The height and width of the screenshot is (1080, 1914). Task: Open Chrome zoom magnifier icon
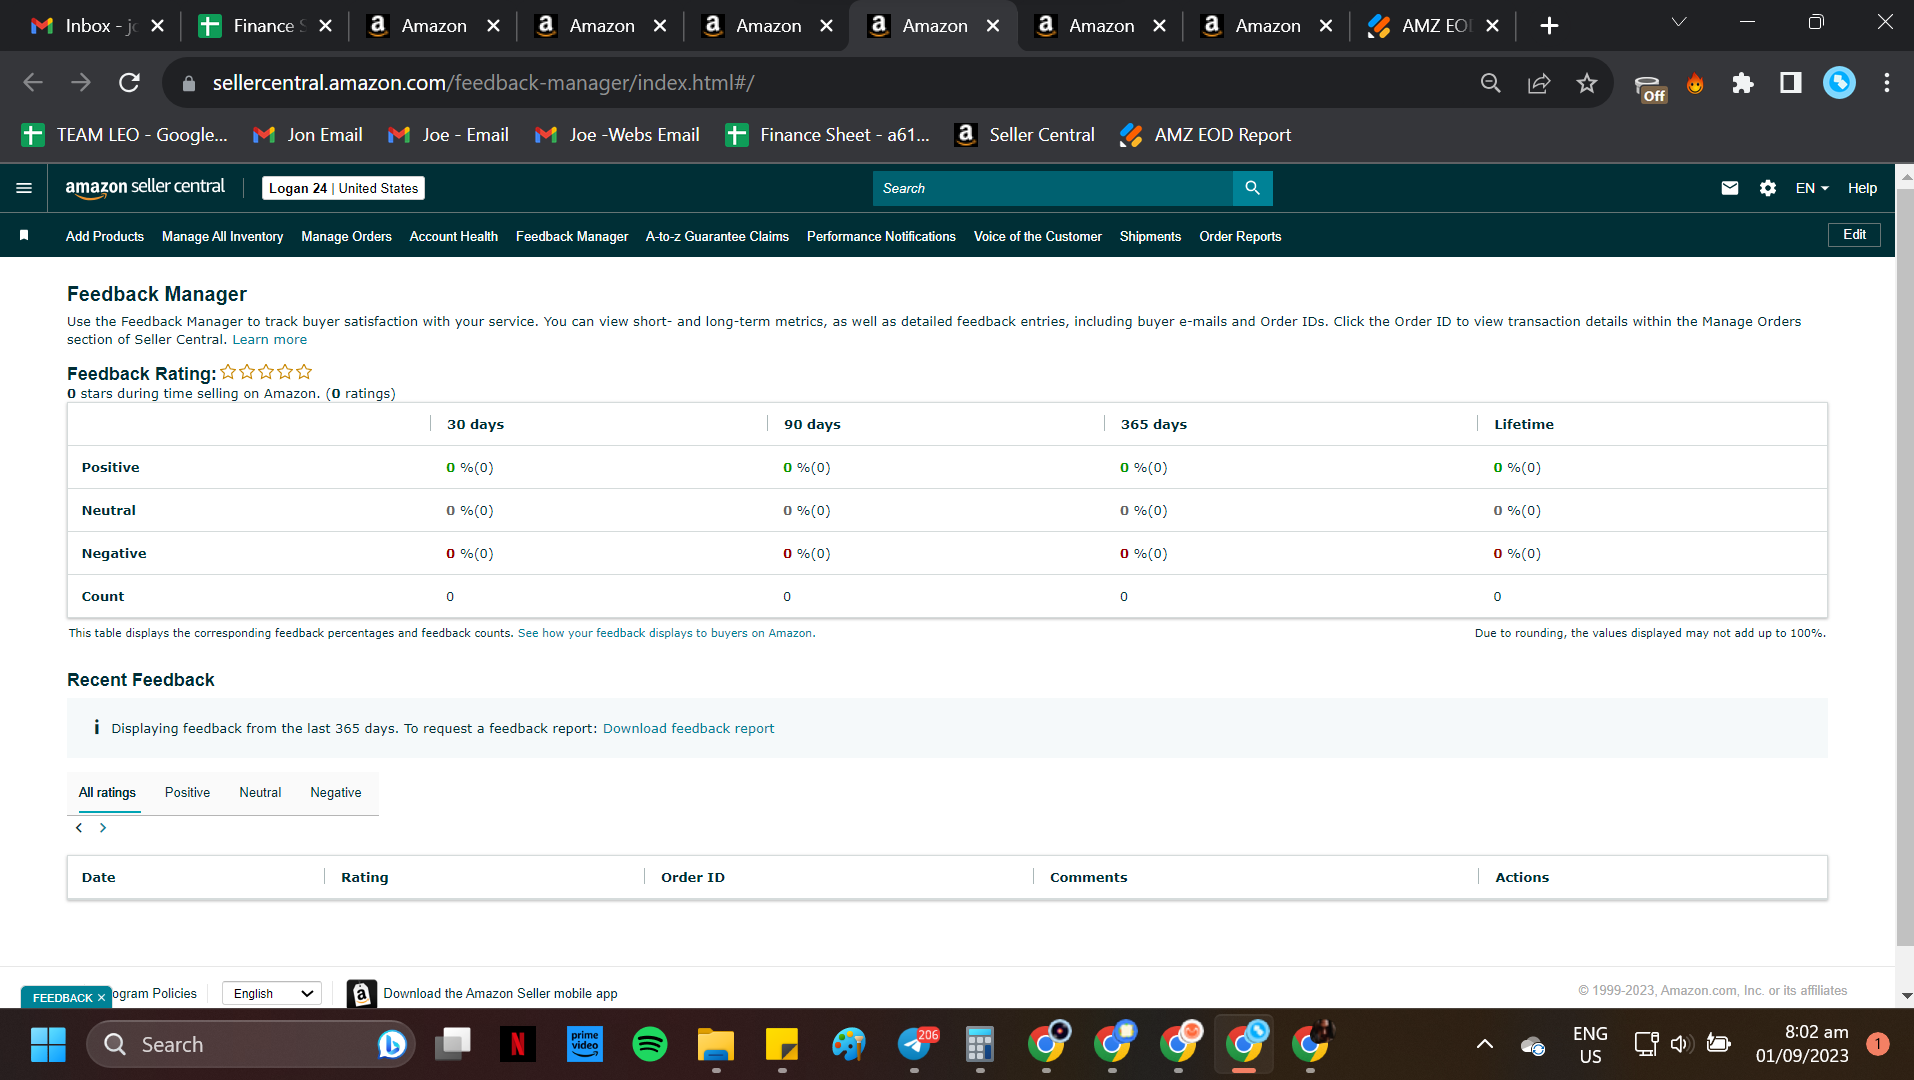[x=1491, y=83]
